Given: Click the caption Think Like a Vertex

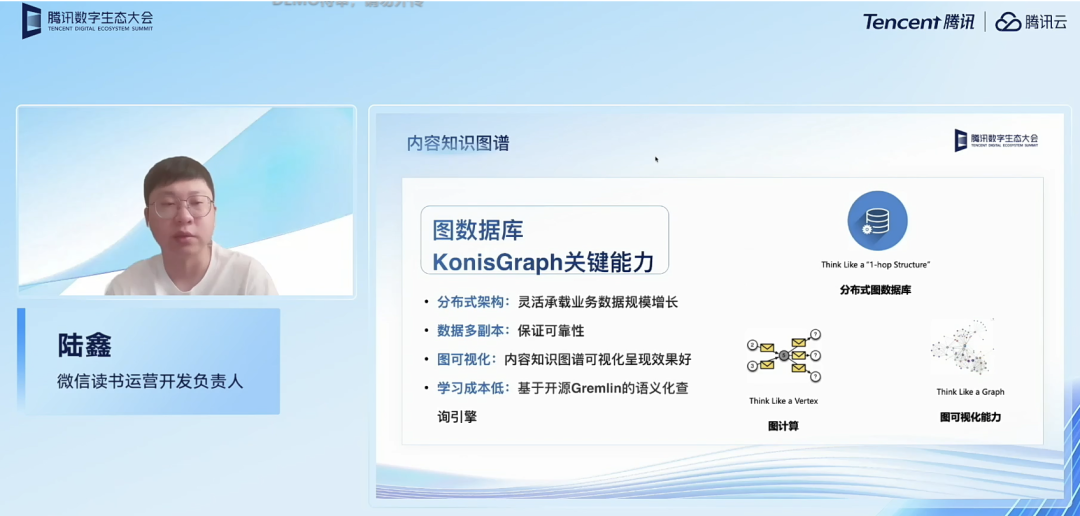Looking at the screenshot, I should [784, 401].
